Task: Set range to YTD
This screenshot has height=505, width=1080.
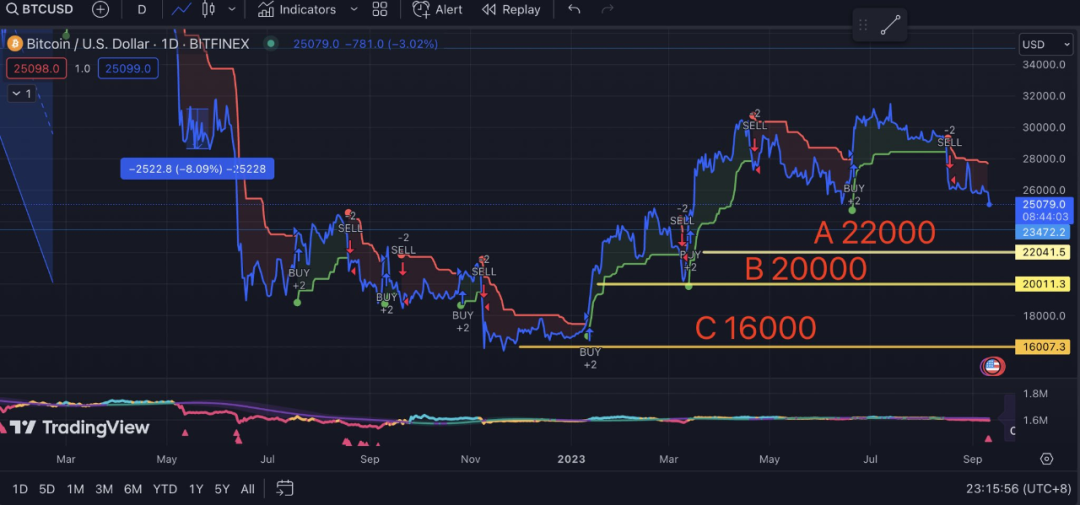Action: point(165,489)
